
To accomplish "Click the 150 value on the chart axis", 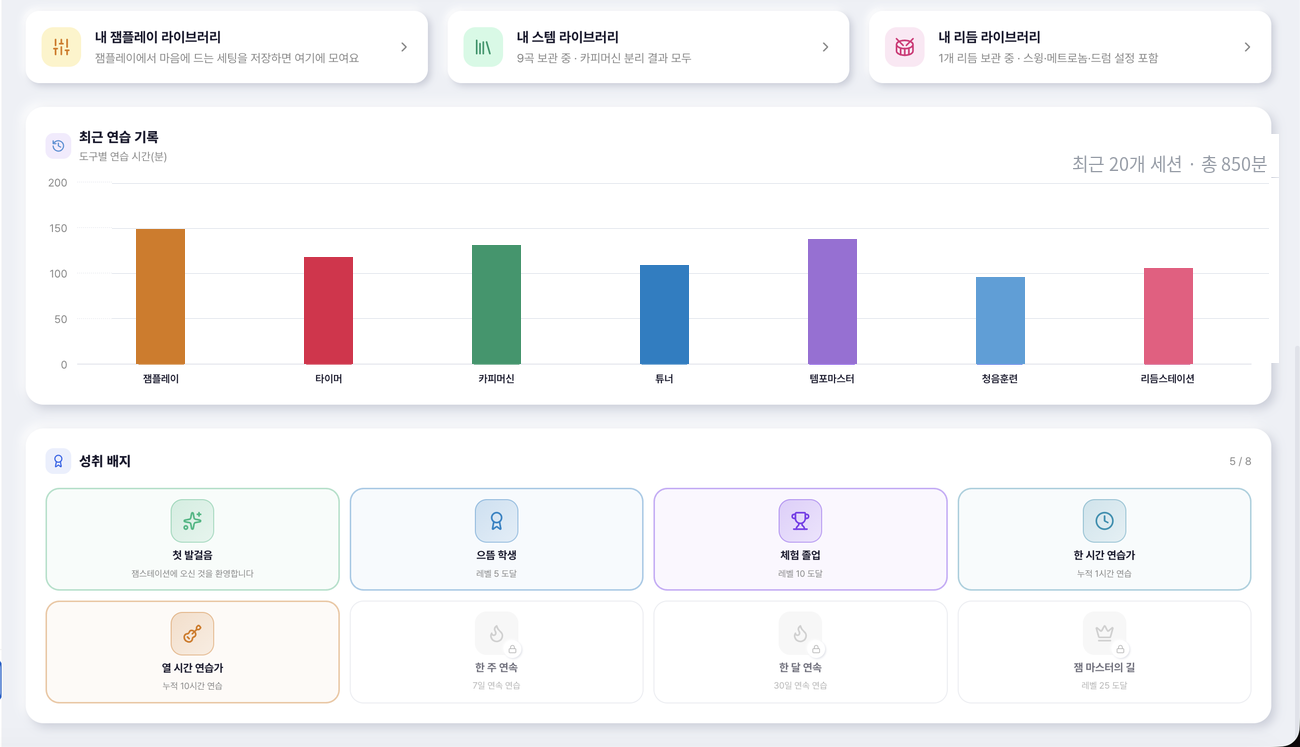I will point(57,229).
